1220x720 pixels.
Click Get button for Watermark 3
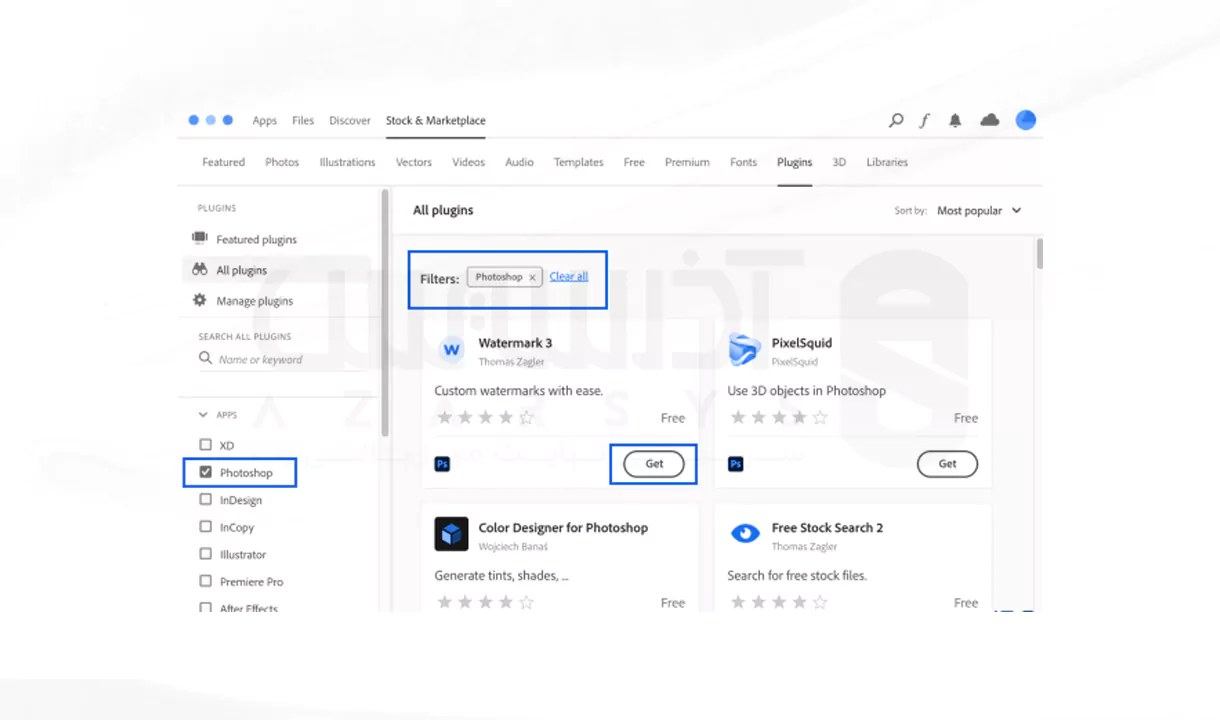click(654, 464)
